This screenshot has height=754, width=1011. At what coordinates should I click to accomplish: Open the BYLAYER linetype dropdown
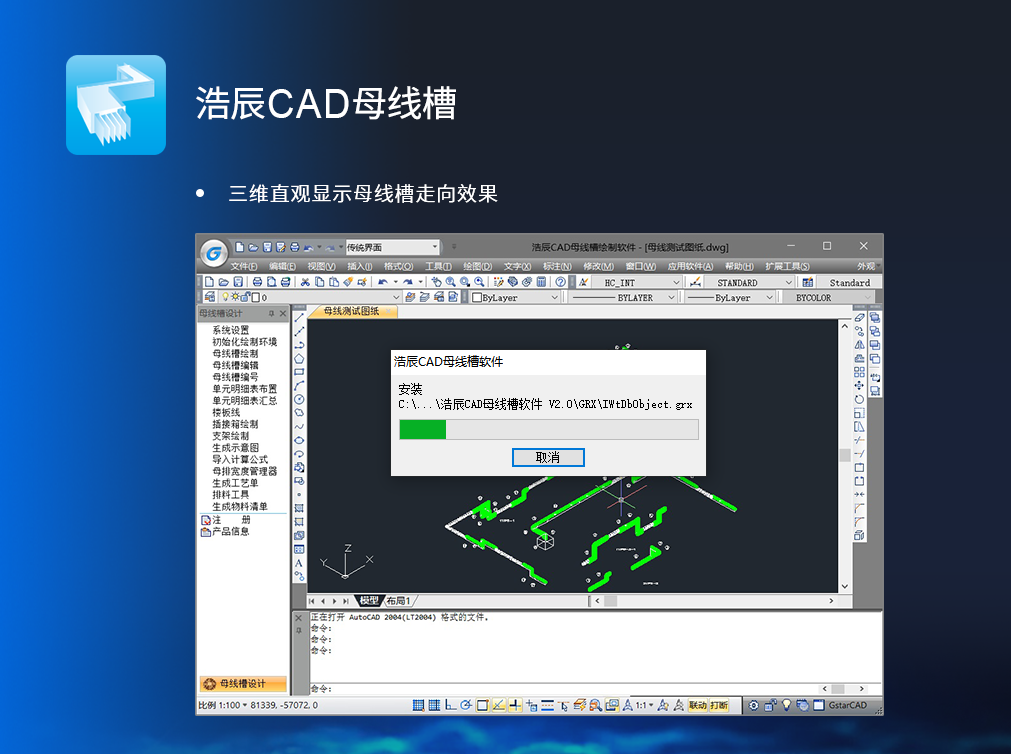pyautogui.click(x=623, y=297)
